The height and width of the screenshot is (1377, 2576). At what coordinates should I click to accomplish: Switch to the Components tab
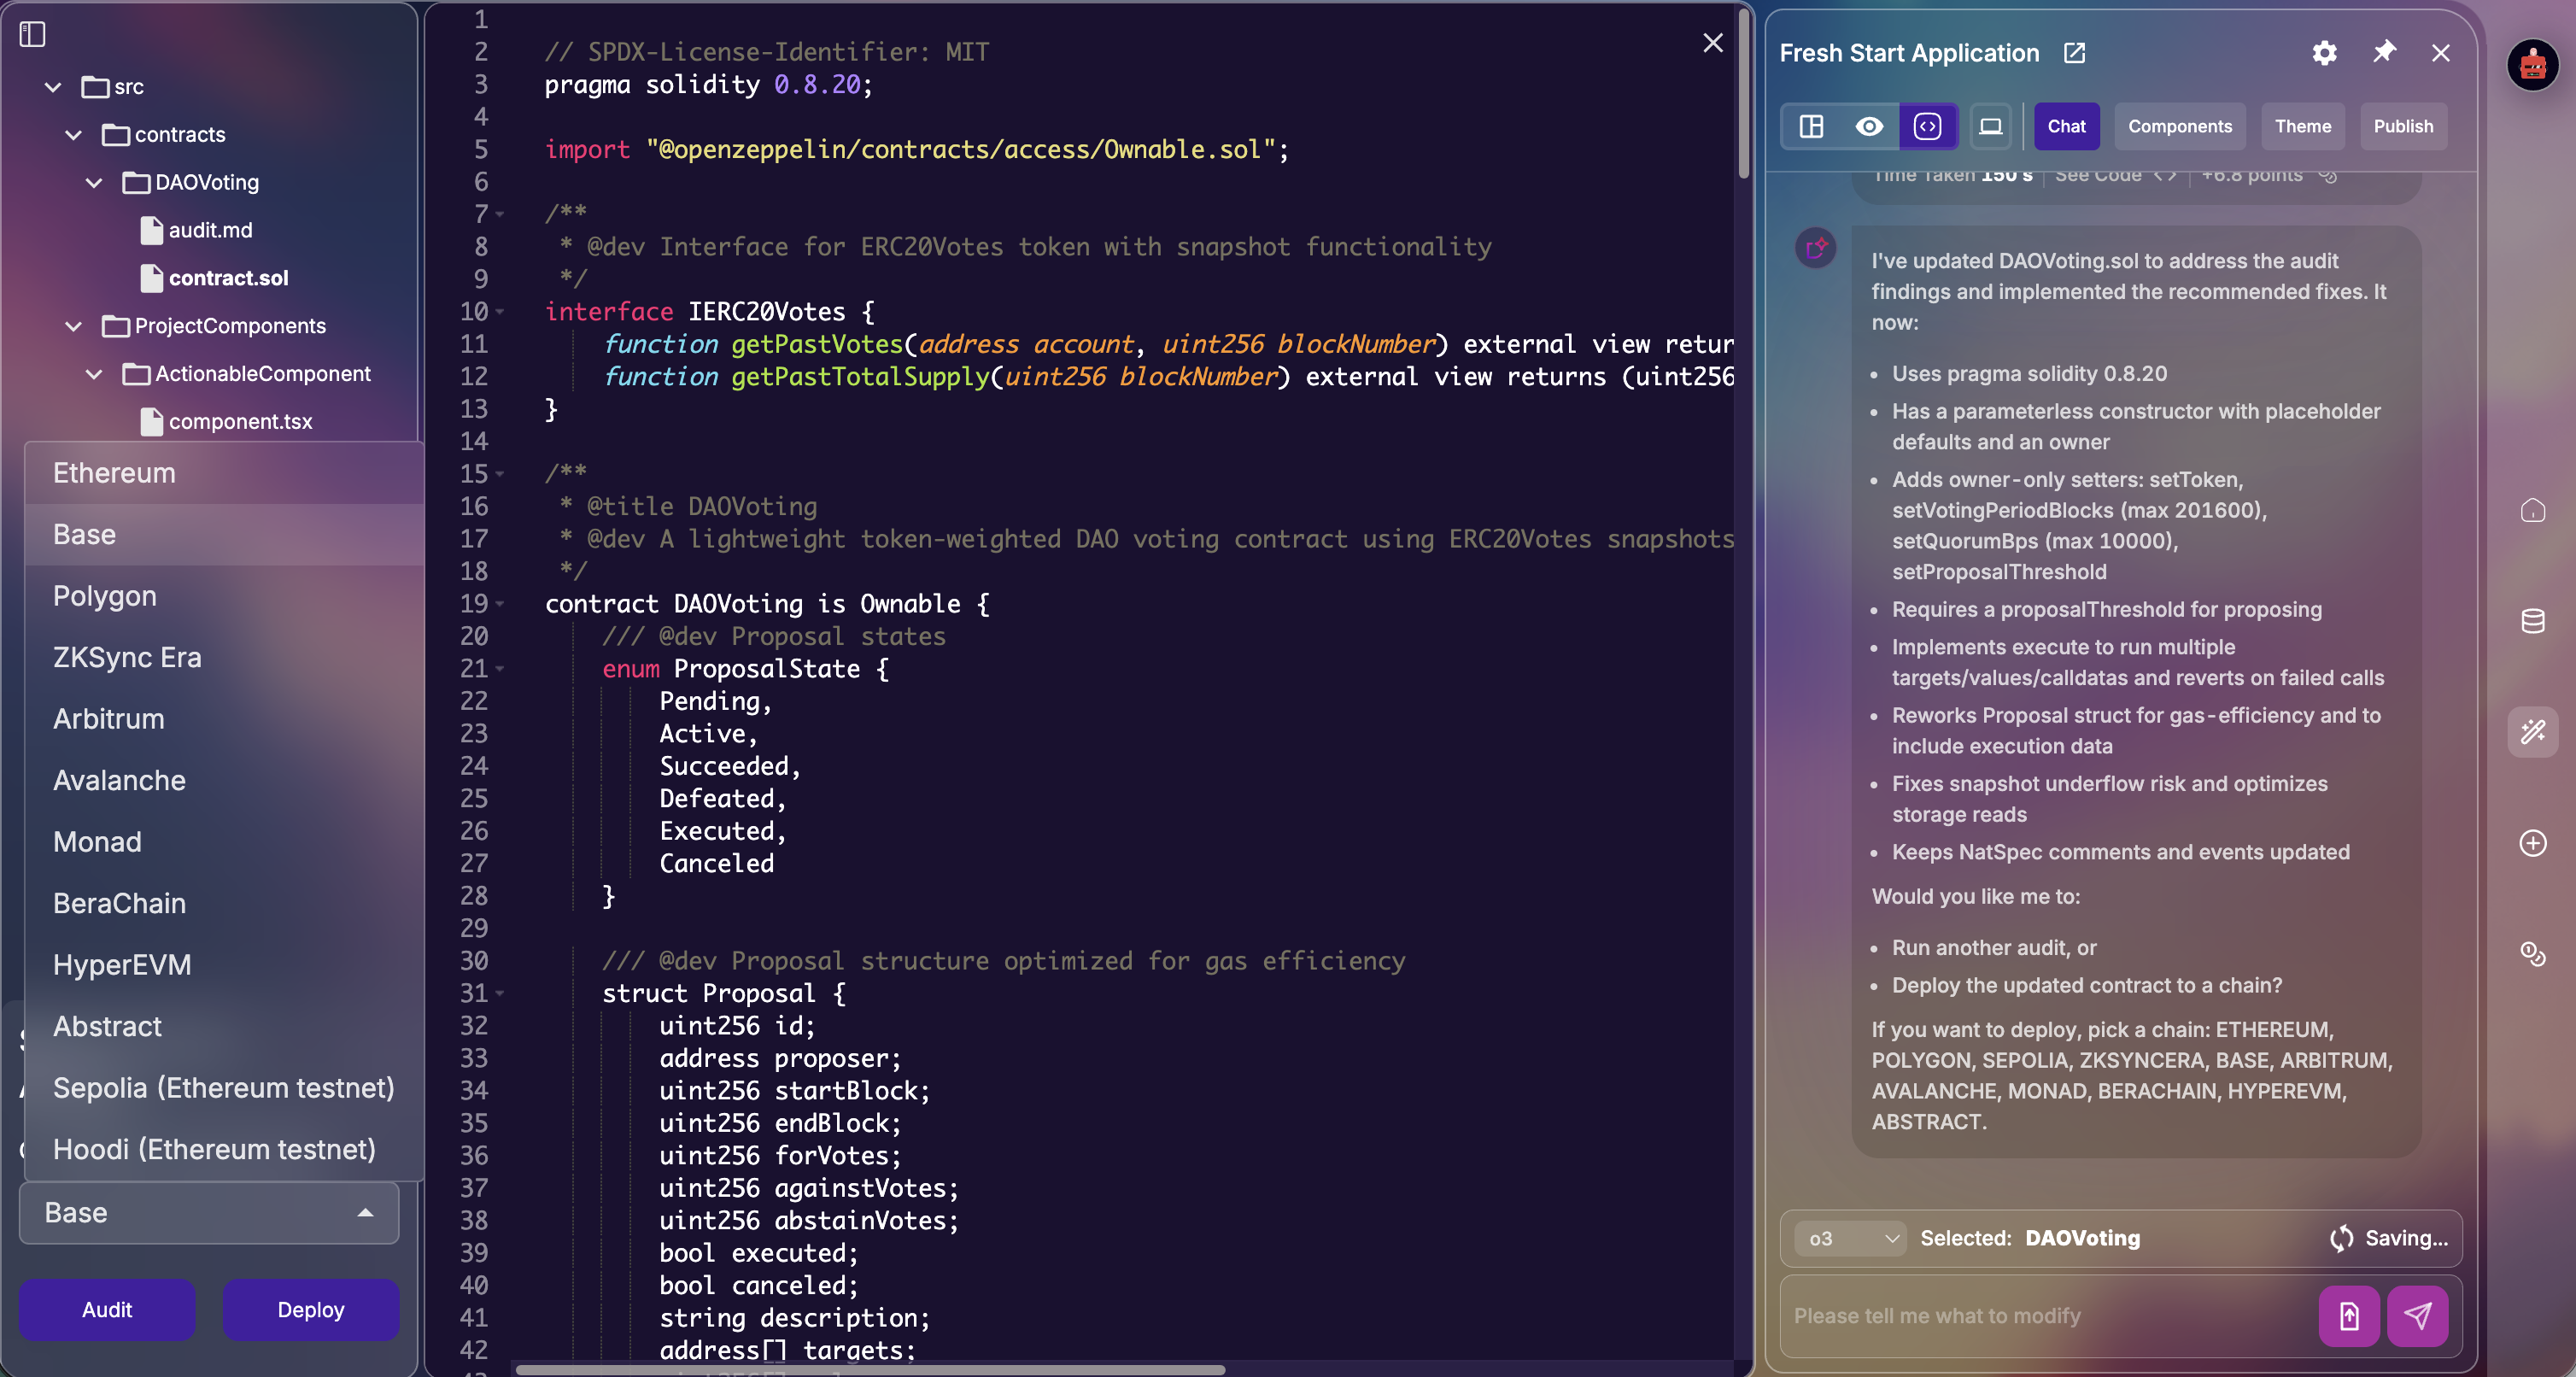2179,126
